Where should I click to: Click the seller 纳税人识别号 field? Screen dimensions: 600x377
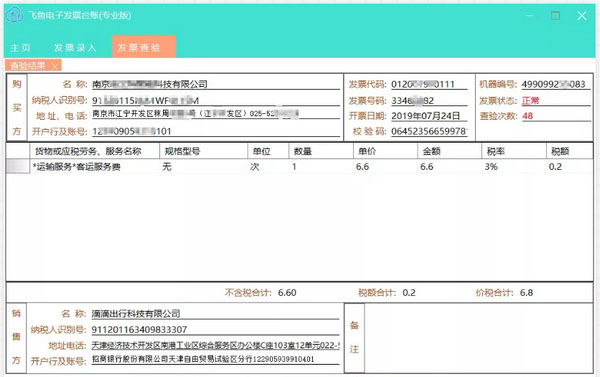pos(215,330)
